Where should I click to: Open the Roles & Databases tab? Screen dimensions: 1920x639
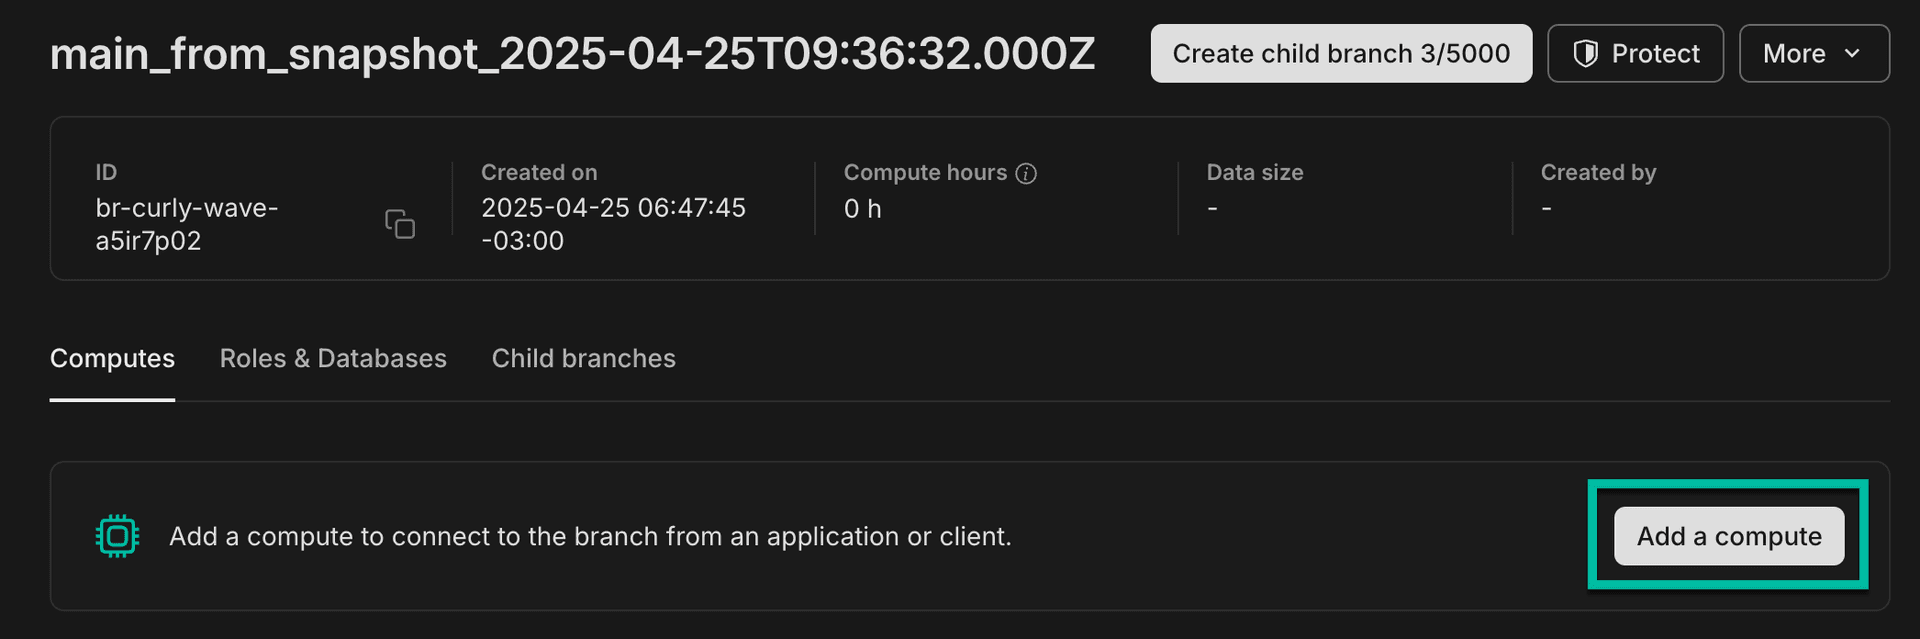333,358
